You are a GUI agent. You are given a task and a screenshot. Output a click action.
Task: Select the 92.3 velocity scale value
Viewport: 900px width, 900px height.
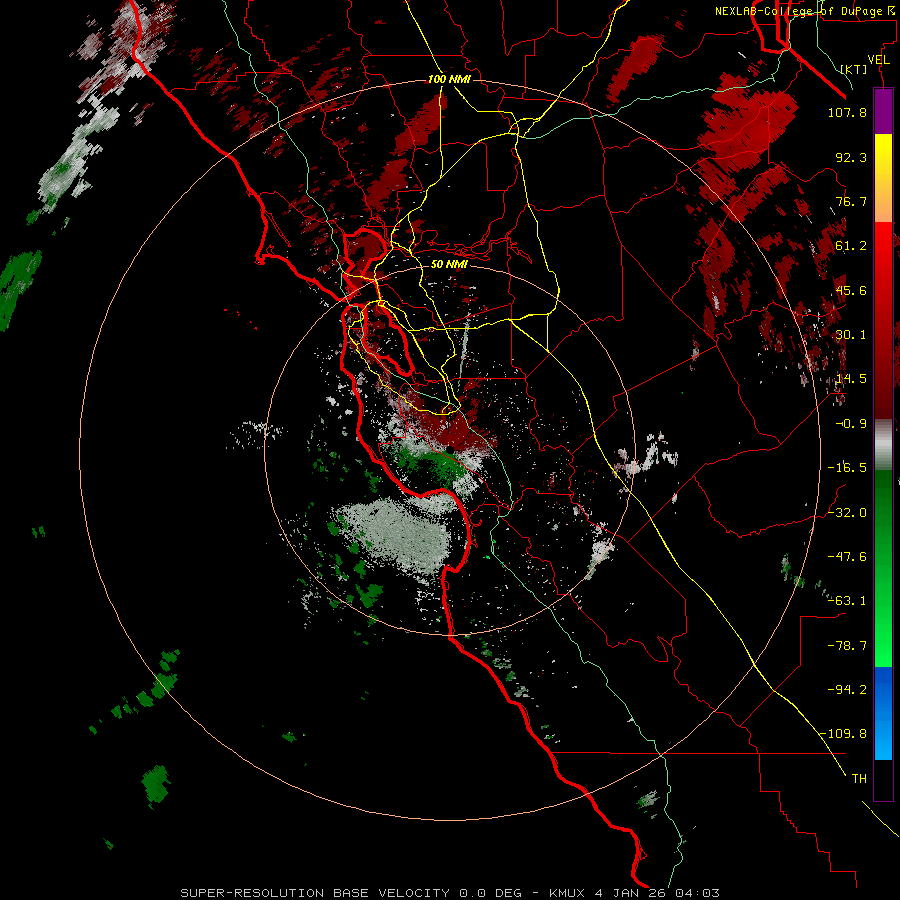pyautogui.click(x=851, y=157)
